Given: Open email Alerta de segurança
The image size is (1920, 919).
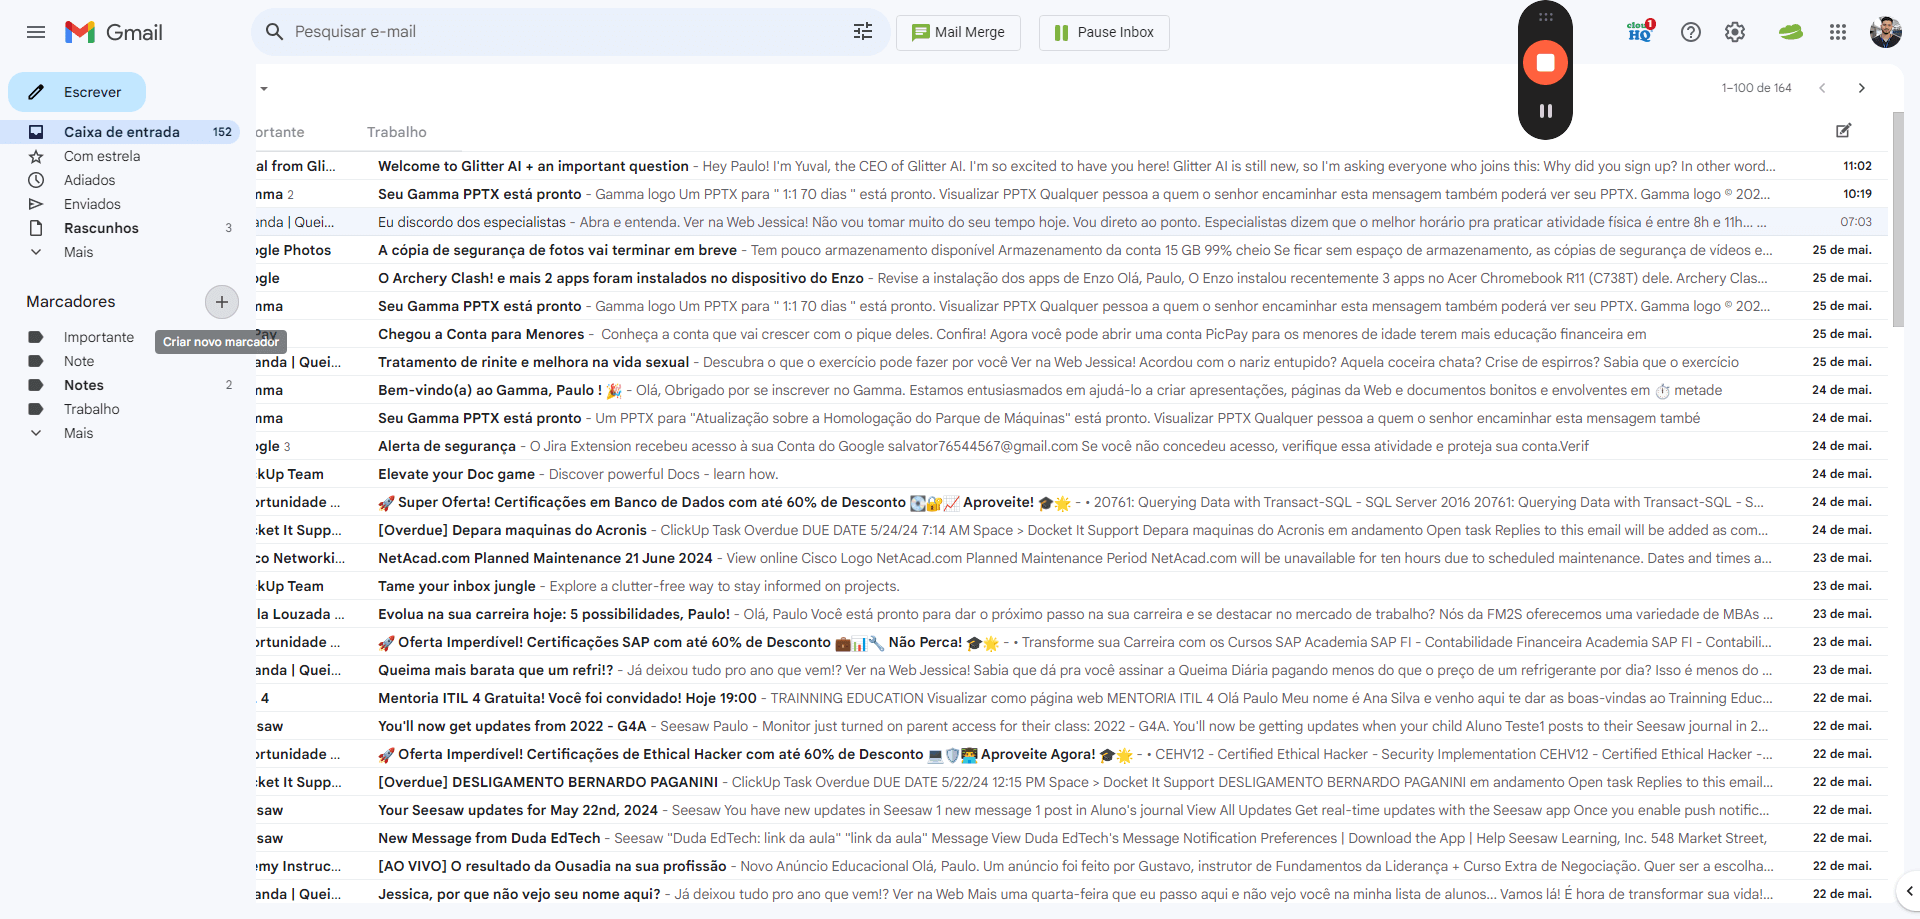Looking at the screenshot, I should tap(1072, 446).
